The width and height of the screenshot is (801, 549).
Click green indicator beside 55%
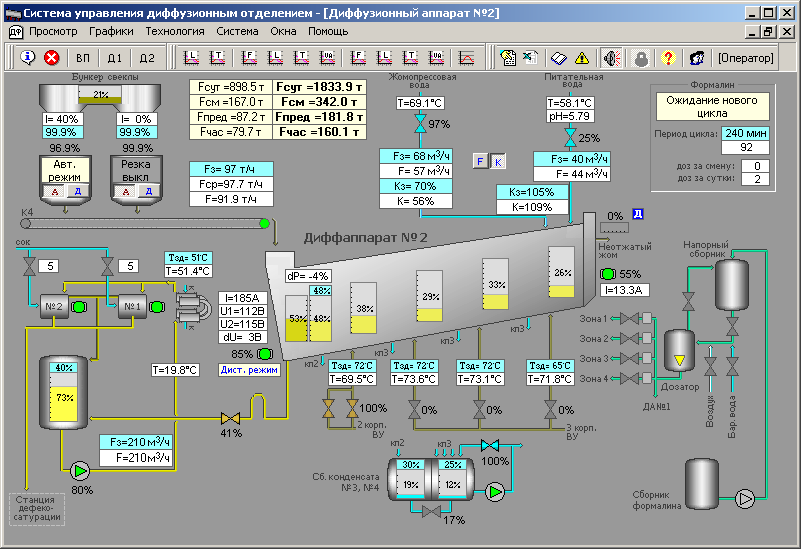tap(608, 274)
